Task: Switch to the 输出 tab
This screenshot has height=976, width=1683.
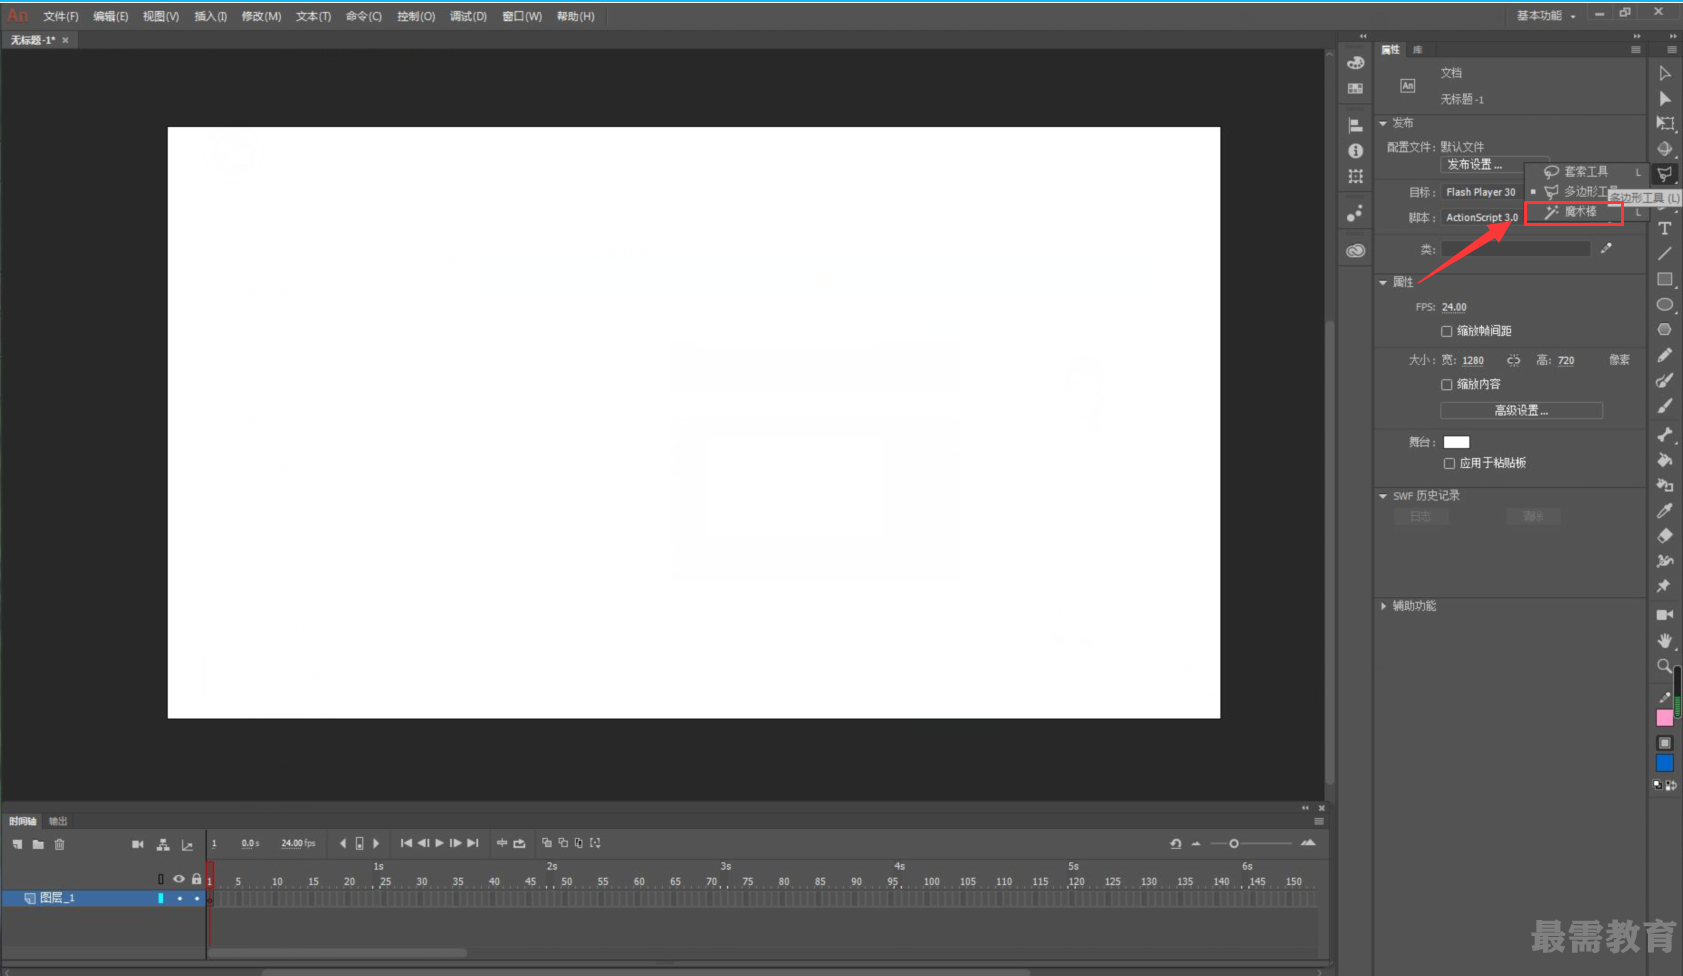Action: [x=58, y=821]
